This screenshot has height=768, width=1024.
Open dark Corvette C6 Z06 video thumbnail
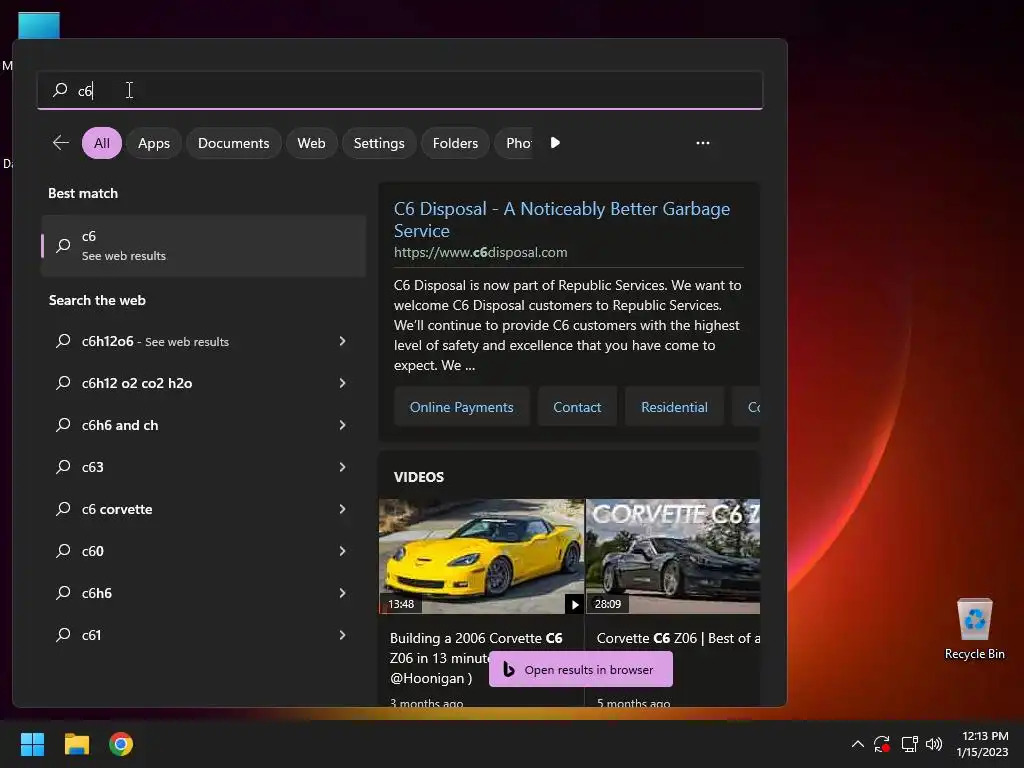tap(673, 556)
